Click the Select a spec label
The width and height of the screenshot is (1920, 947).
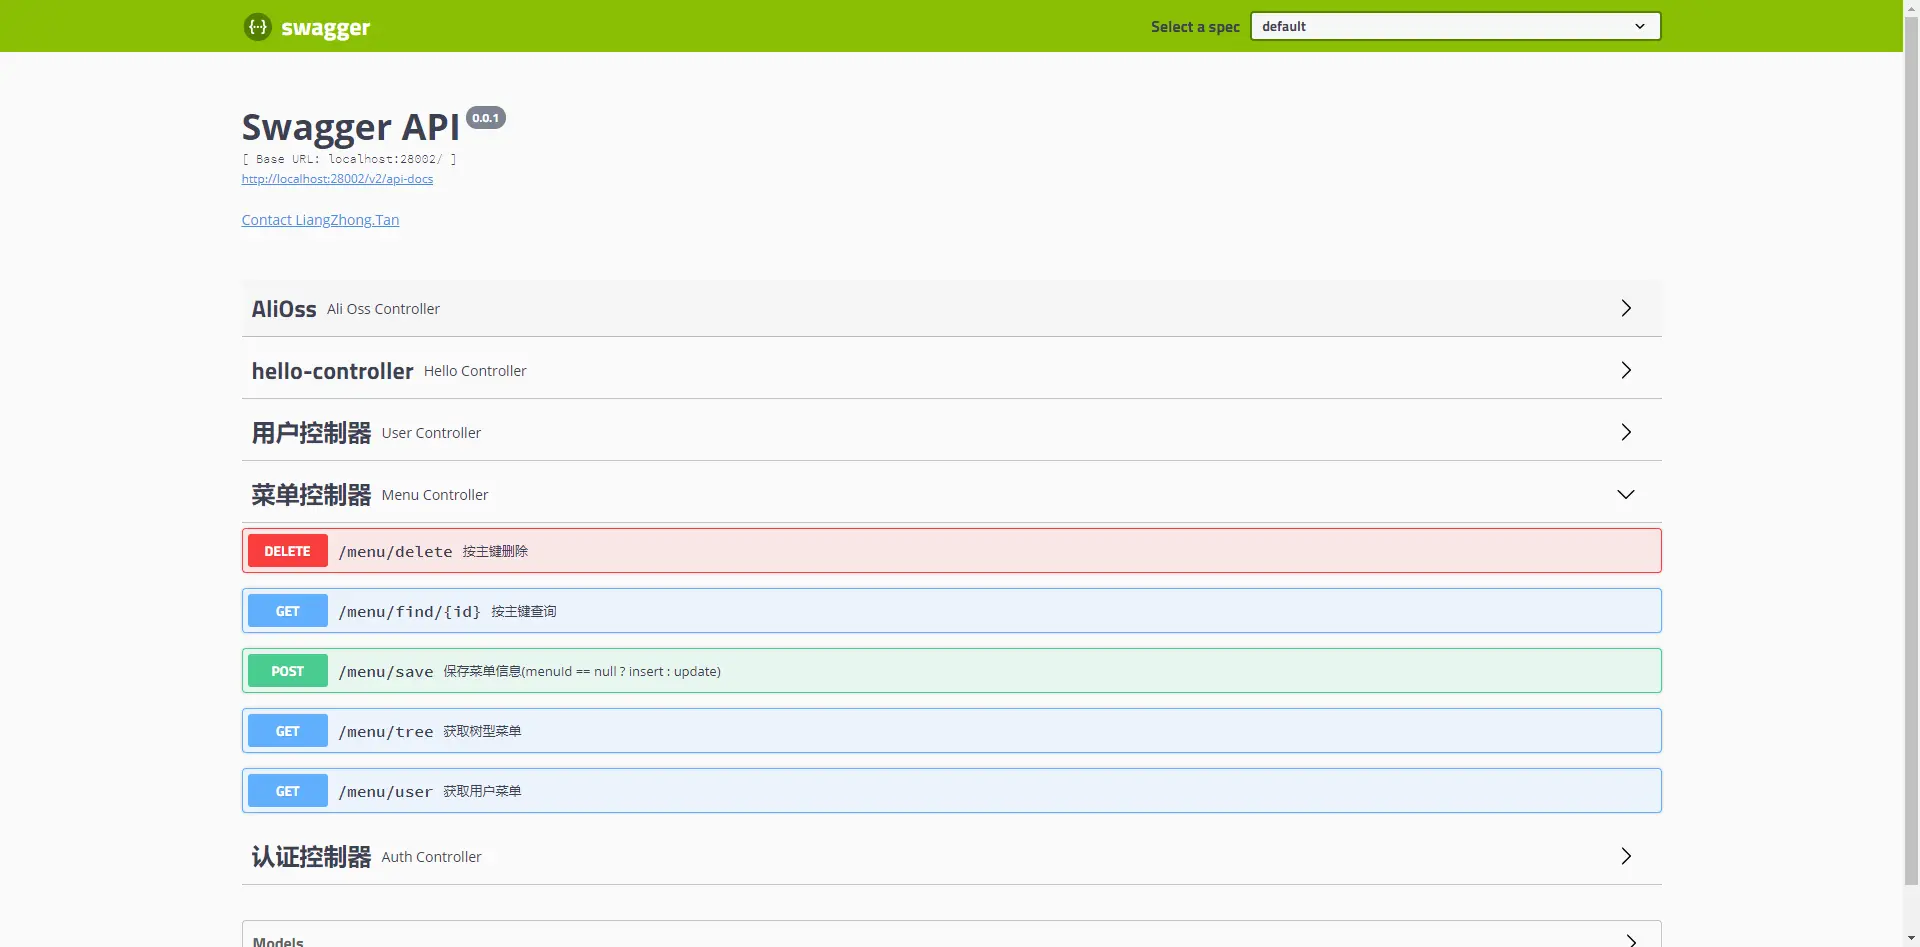1195,27
